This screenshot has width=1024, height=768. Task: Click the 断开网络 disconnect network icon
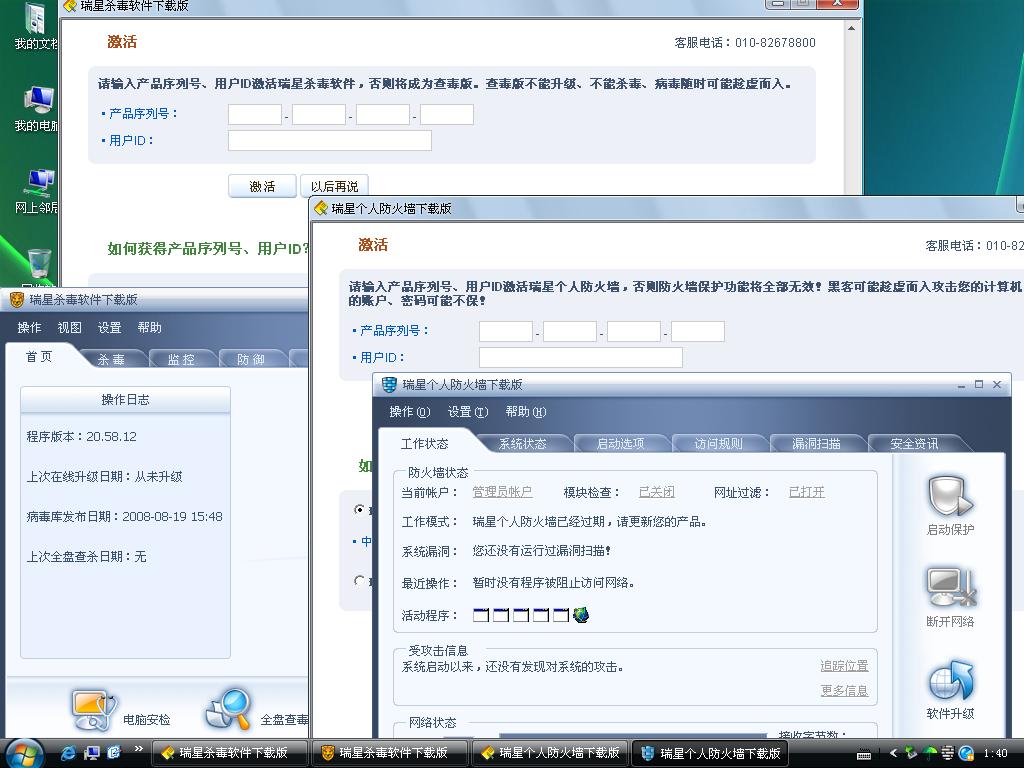pos(950,588)
